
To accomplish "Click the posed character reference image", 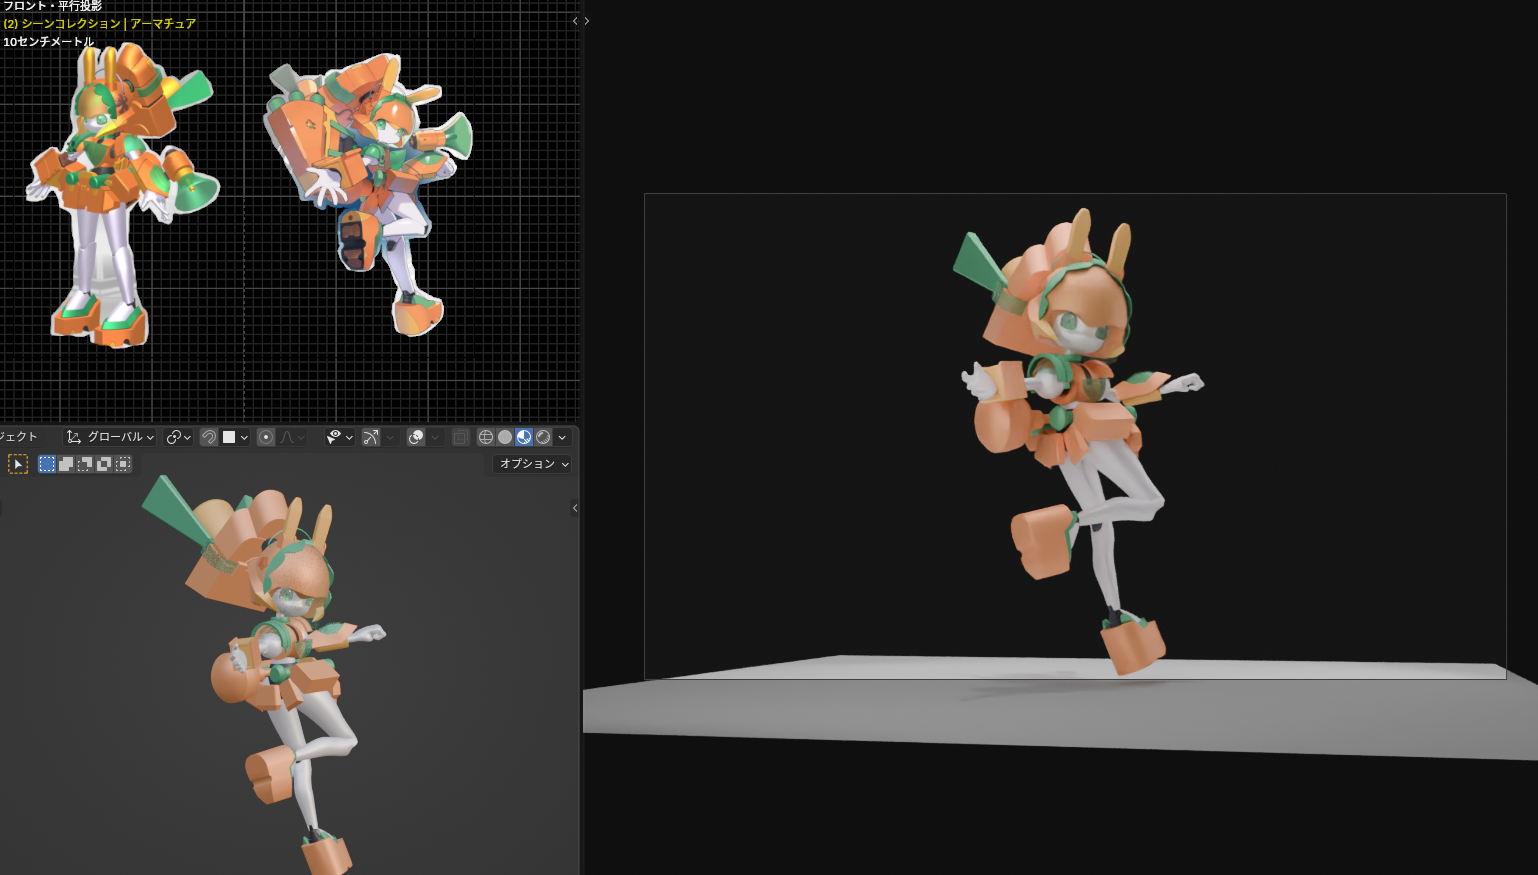I will 370,190.
